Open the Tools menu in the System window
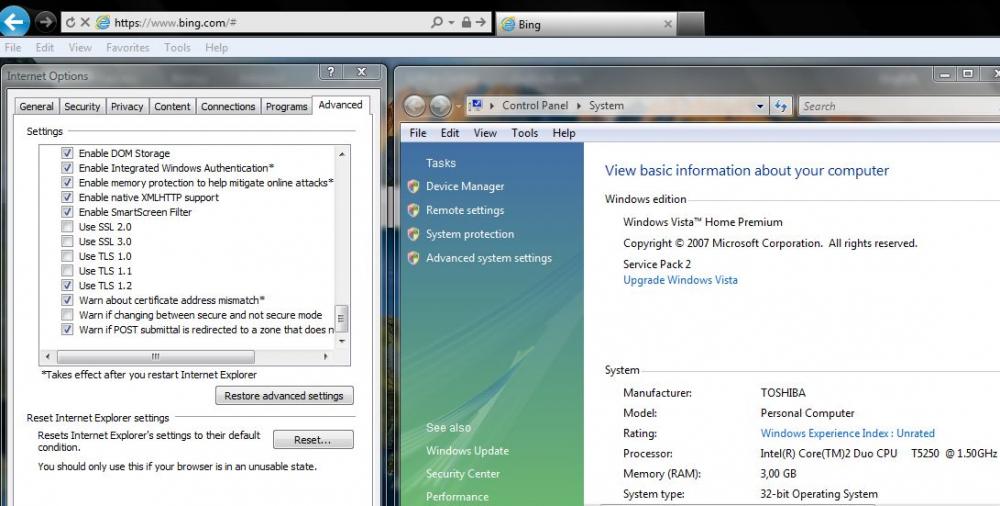Viewport: 1000px width, 506px height. pos(524,133)
